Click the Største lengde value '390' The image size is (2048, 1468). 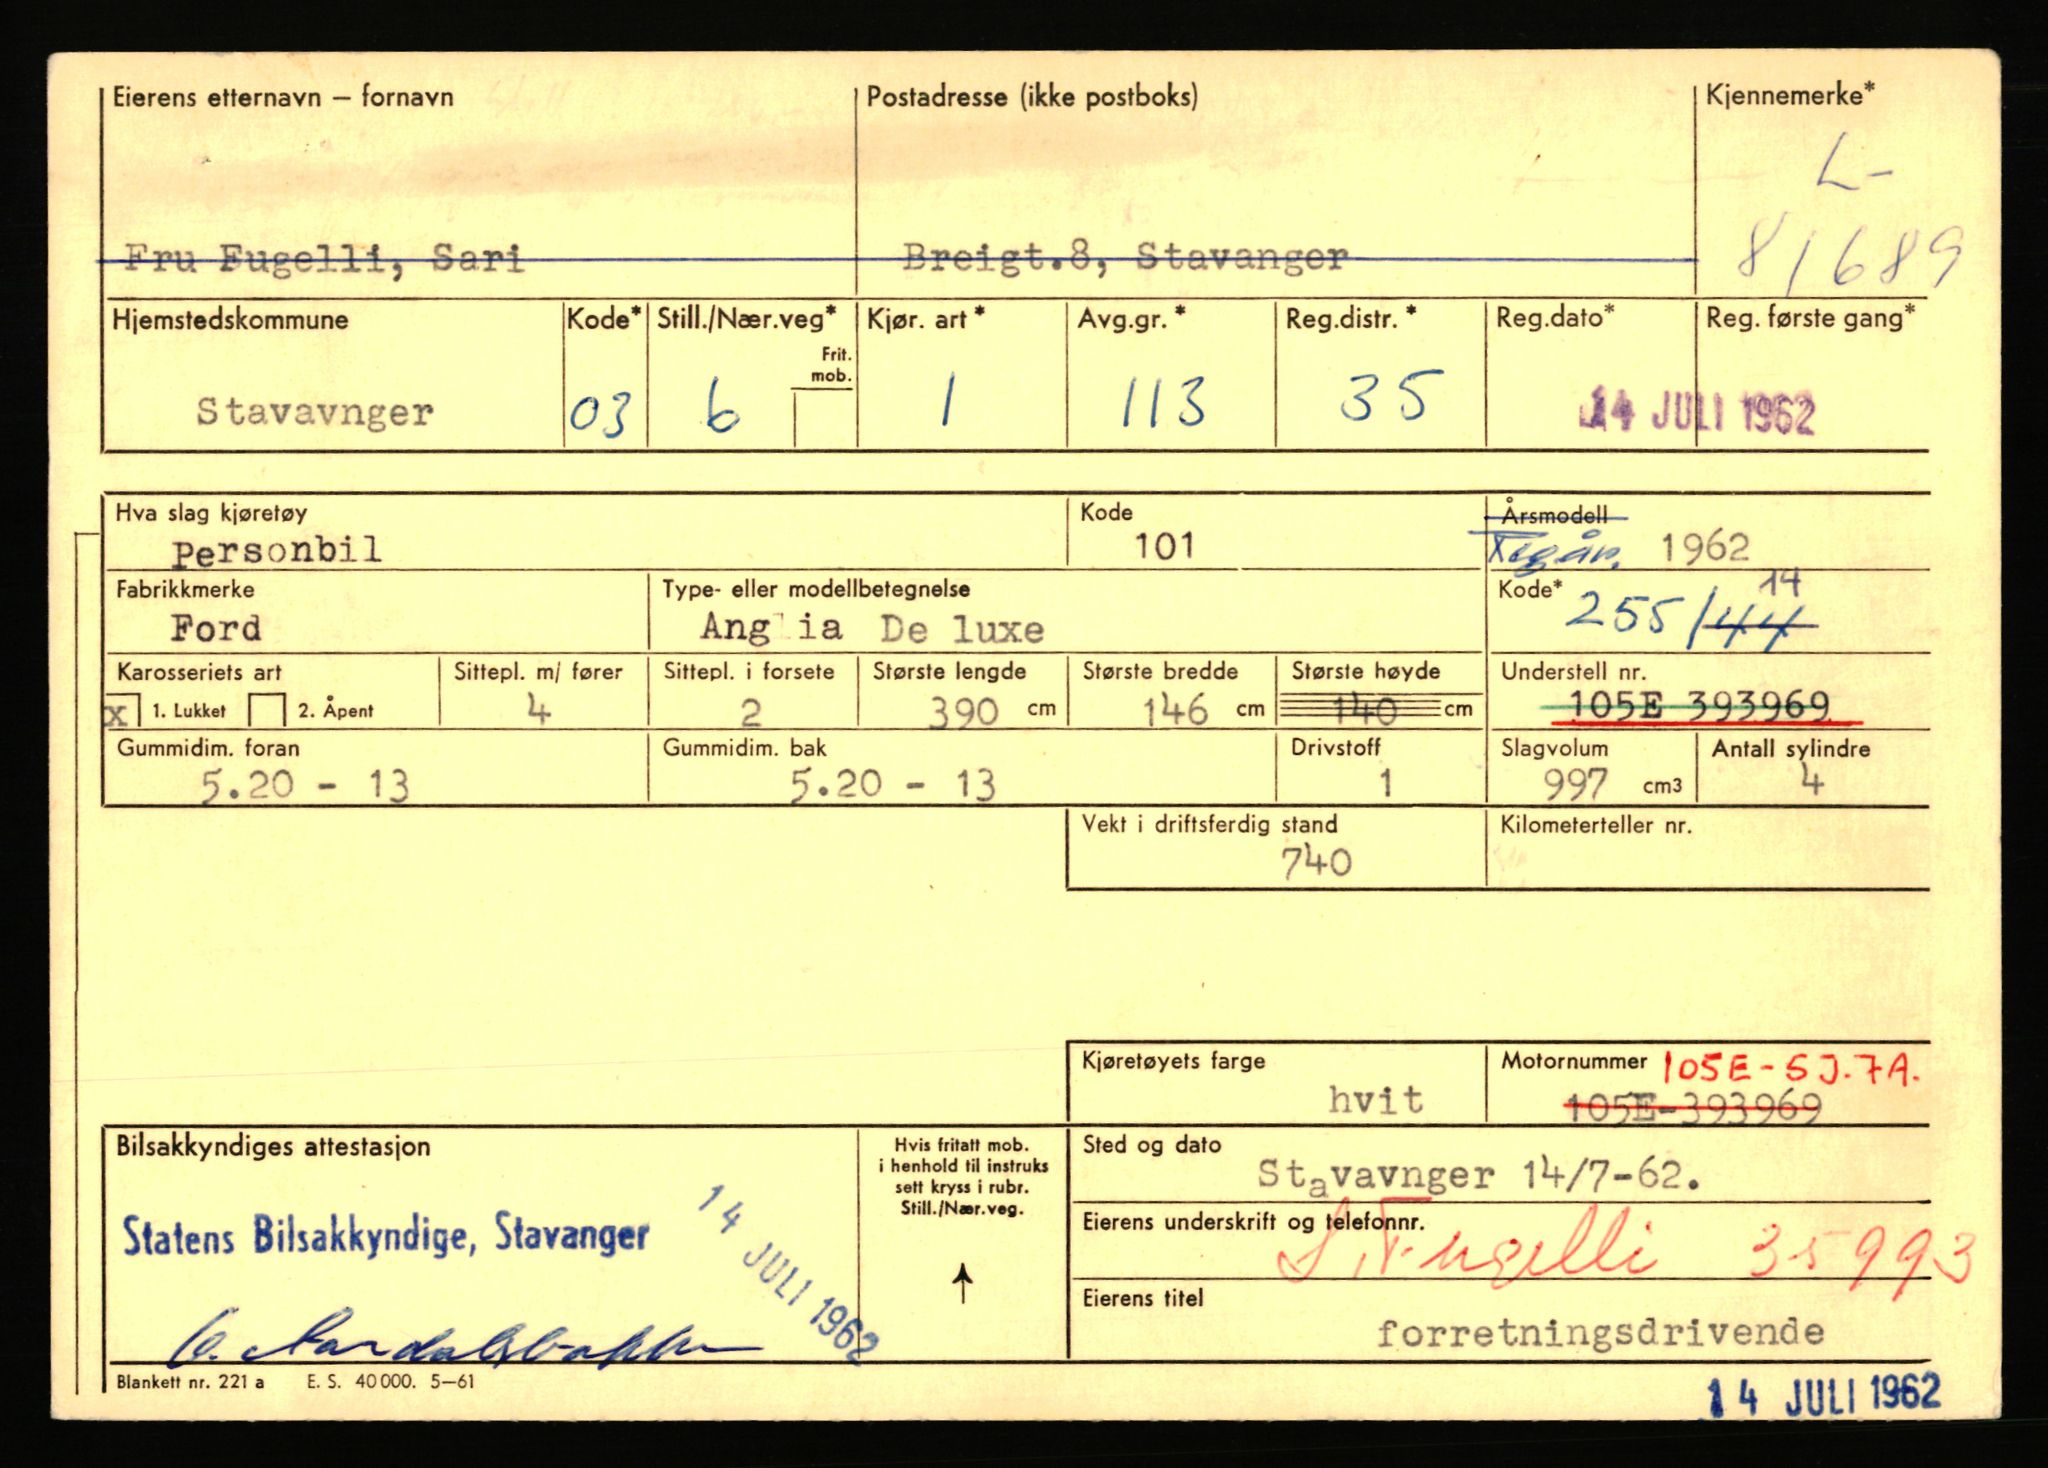[963, 712]
